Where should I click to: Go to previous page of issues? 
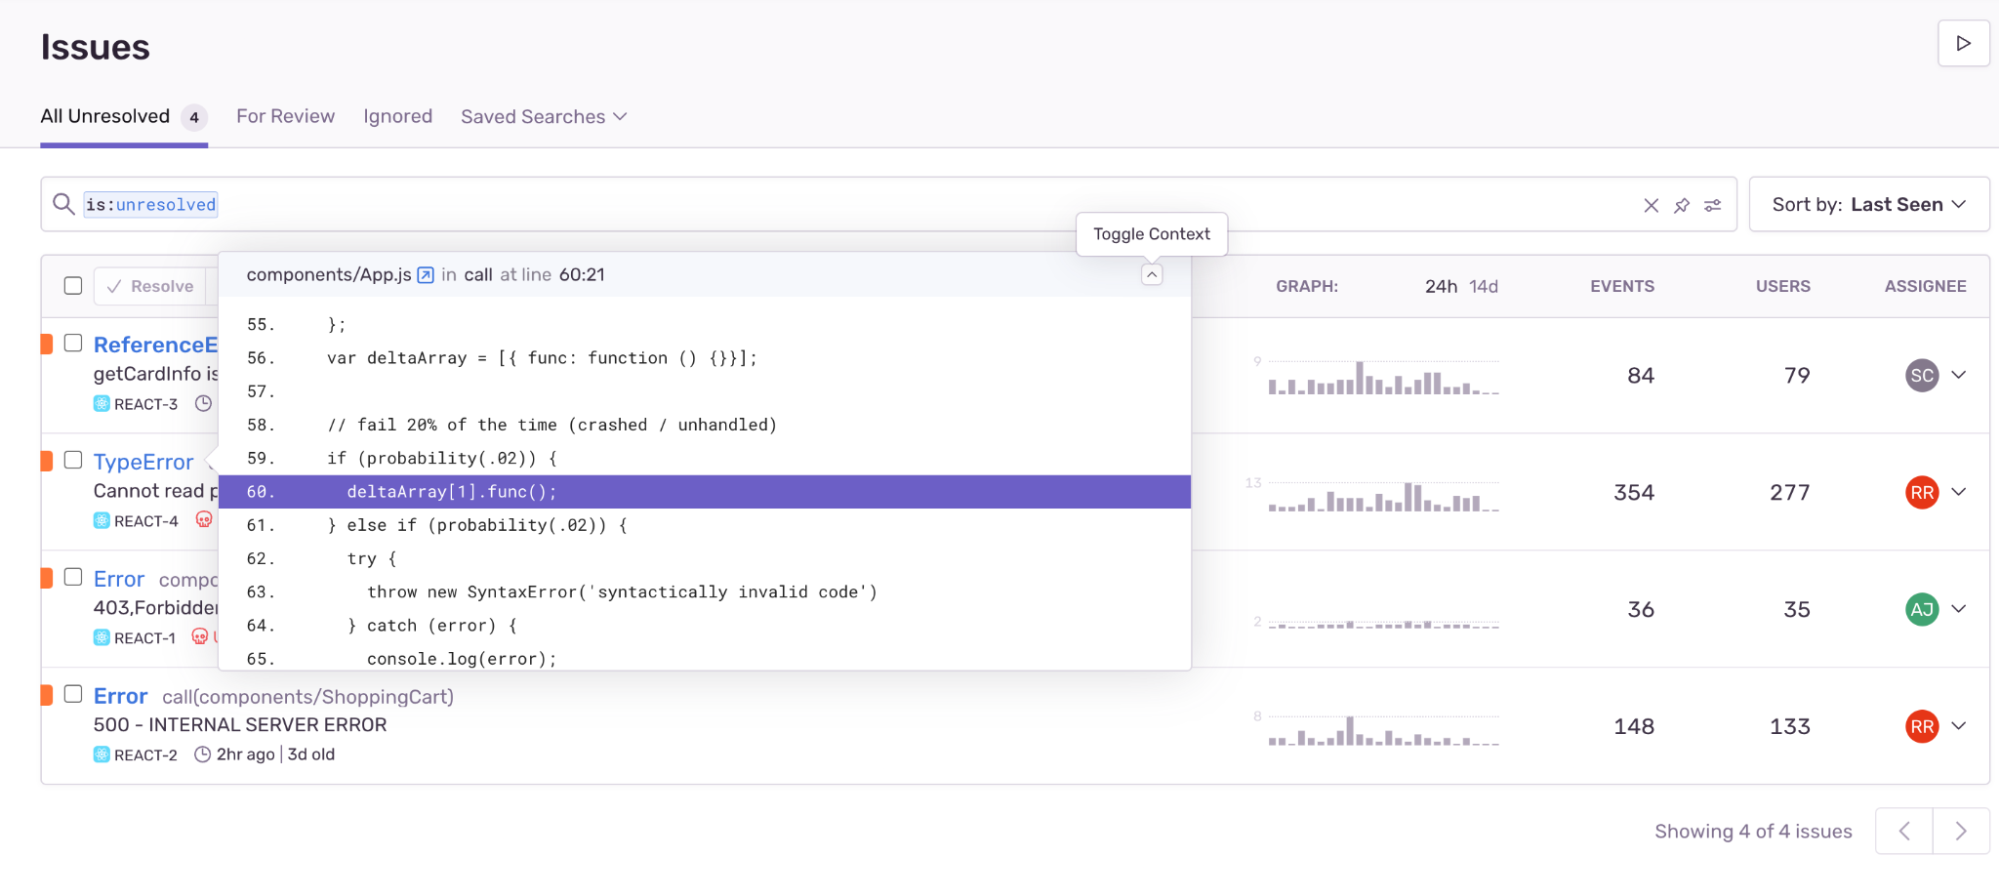[1904, 831]
